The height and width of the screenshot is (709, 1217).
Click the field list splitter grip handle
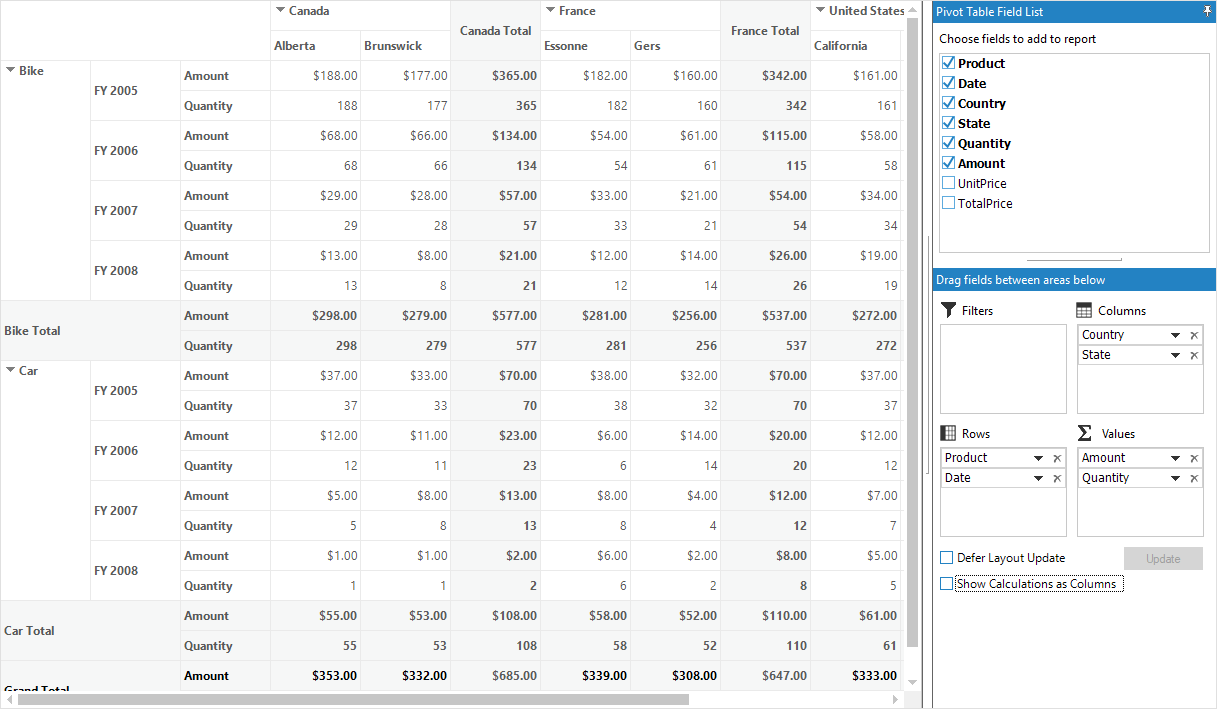coord(1074,260)
